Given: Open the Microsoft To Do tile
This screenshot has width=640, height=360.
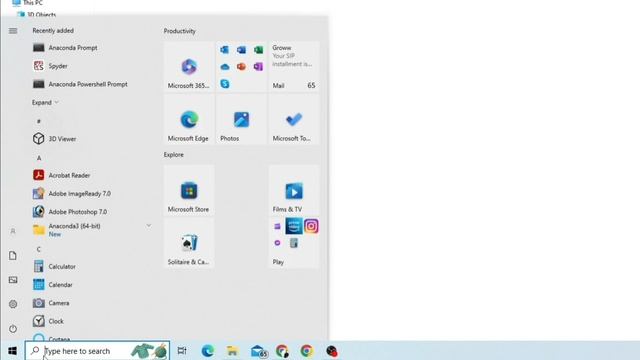Looking at the screenshot, I should tap(294, 119).
